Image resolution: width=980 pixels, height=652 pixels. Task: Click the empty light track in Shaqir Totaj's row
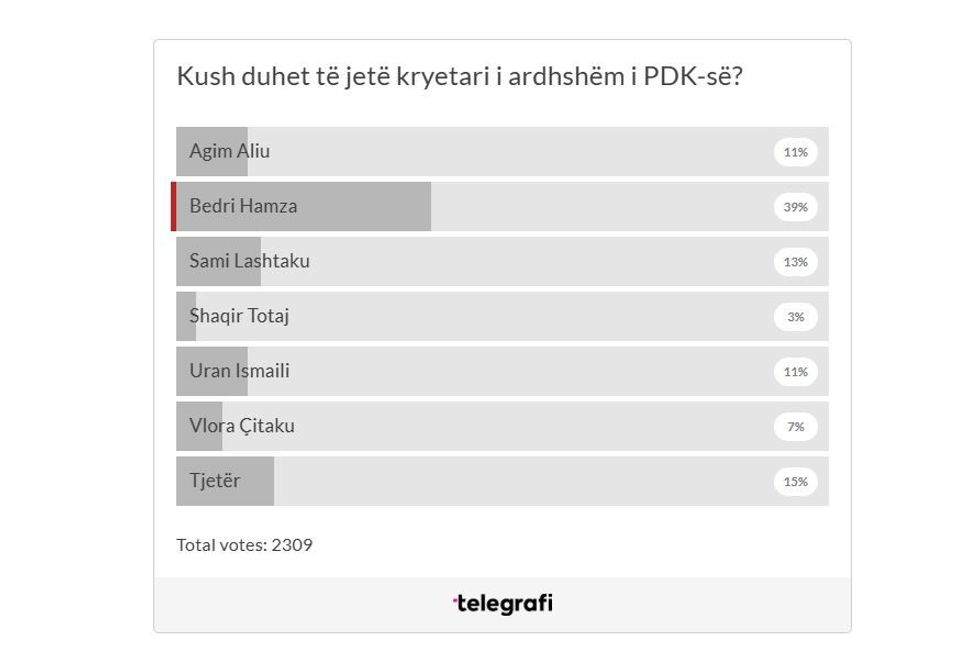pos(500,317)
